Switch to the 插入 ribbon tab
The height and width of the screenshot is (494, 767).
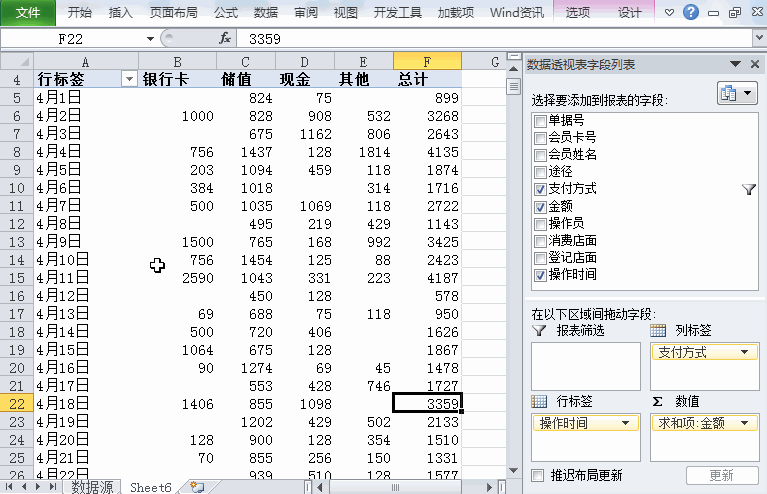coord(120,13)
